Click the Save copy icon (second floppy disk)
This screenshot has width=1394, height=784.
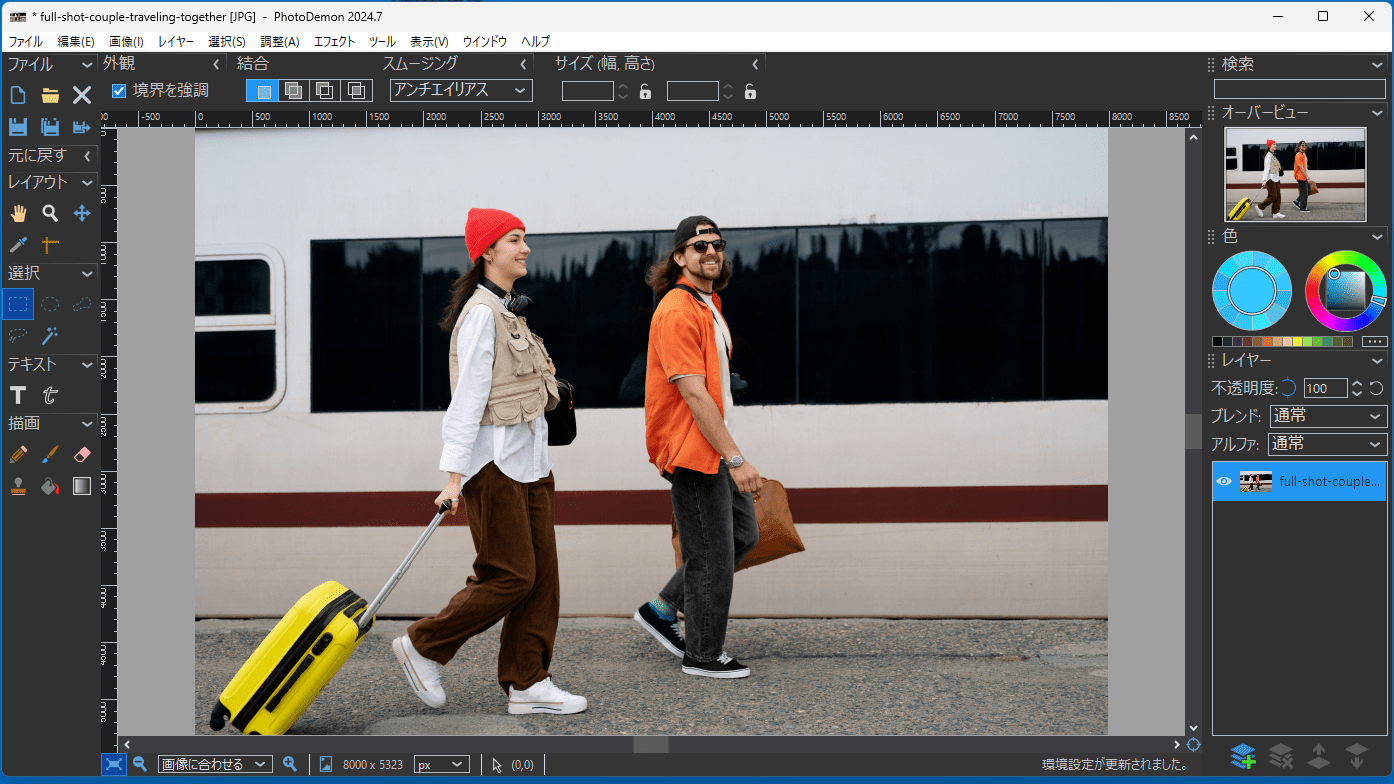(50, 127)
